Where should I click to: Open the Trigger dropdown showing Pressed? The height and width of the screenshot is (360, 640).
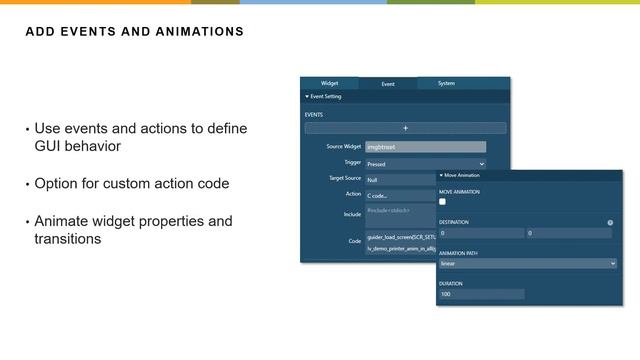click(426, 164)
